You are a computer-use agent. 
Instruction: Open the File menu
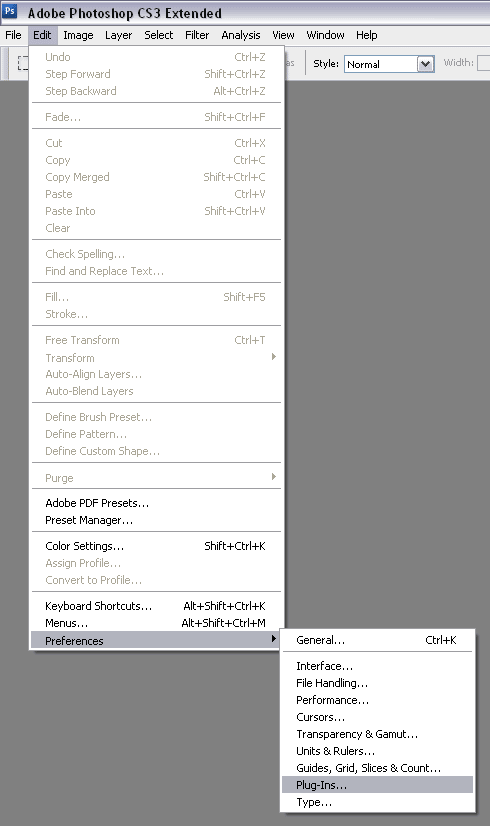click(x=13, y=35)
